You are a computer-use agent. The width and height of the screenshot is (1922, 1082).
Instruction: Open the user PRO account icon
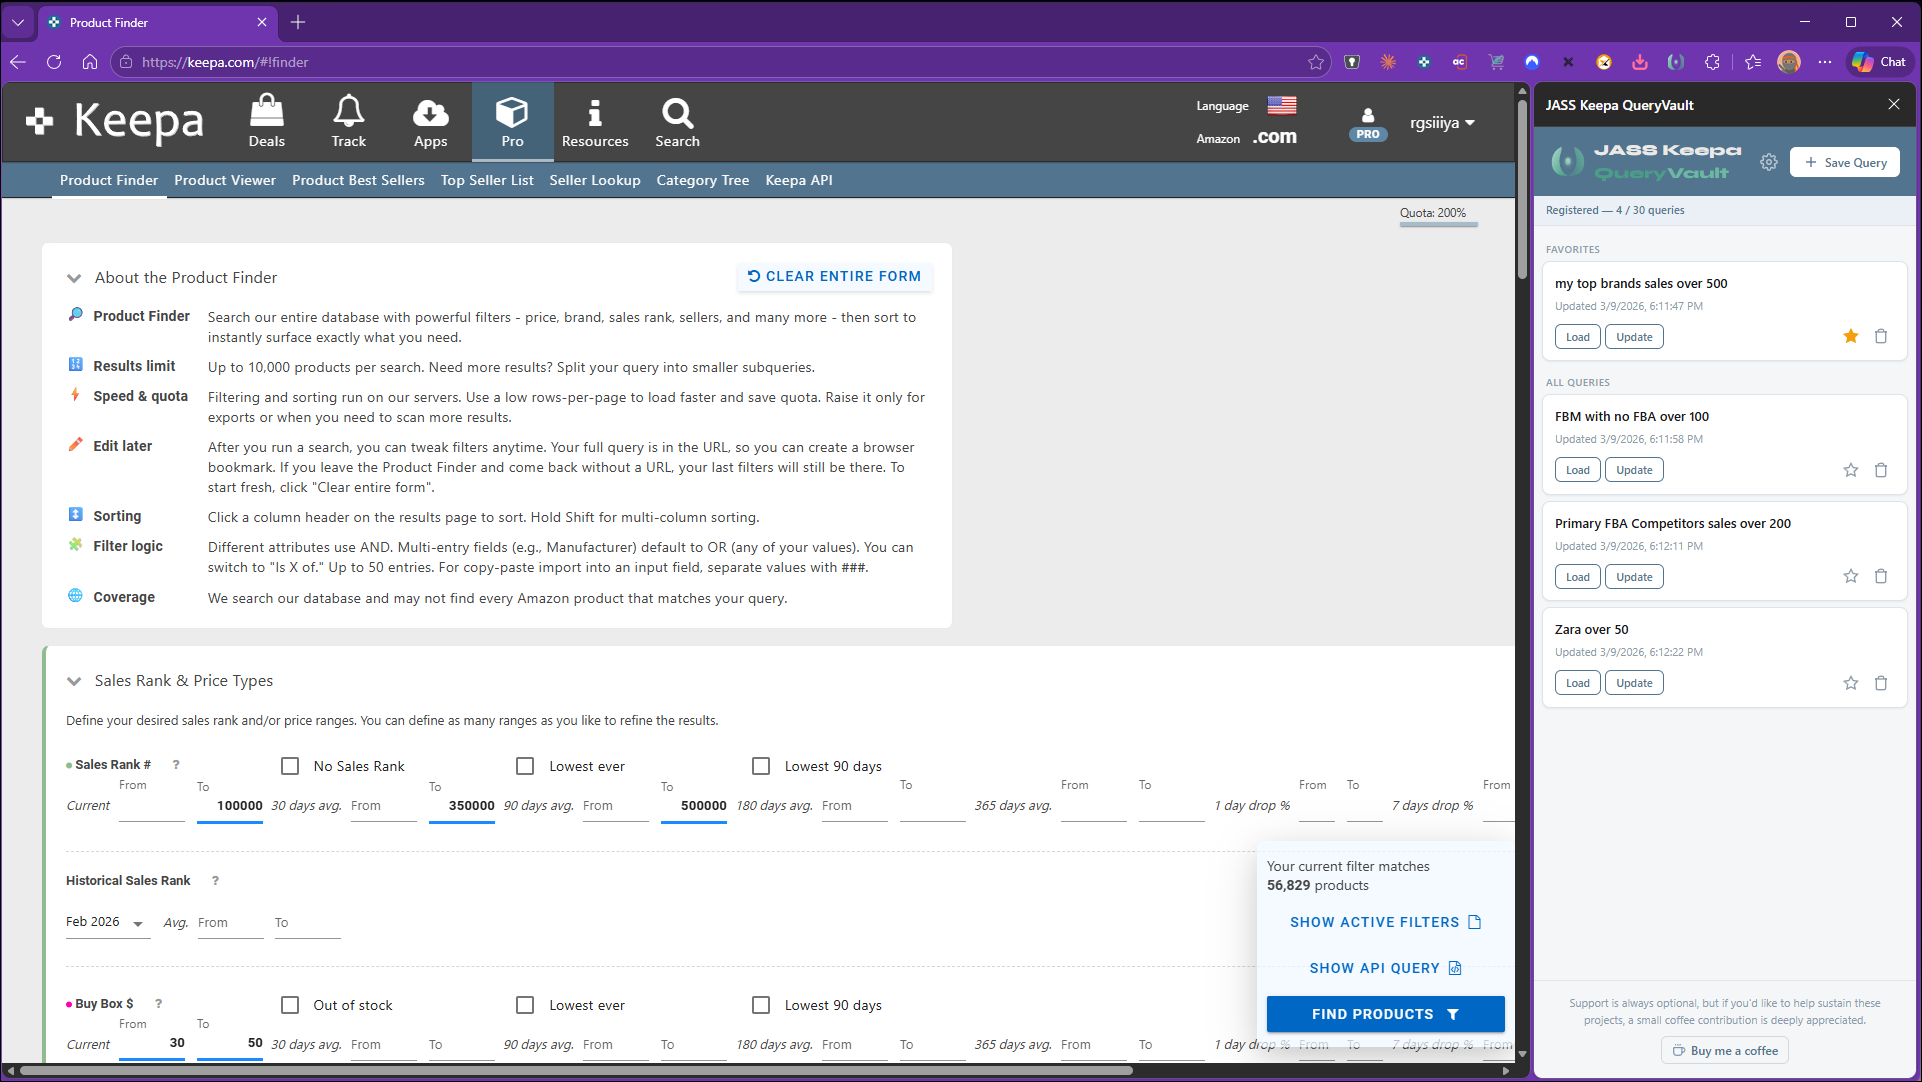(1367, 123)
